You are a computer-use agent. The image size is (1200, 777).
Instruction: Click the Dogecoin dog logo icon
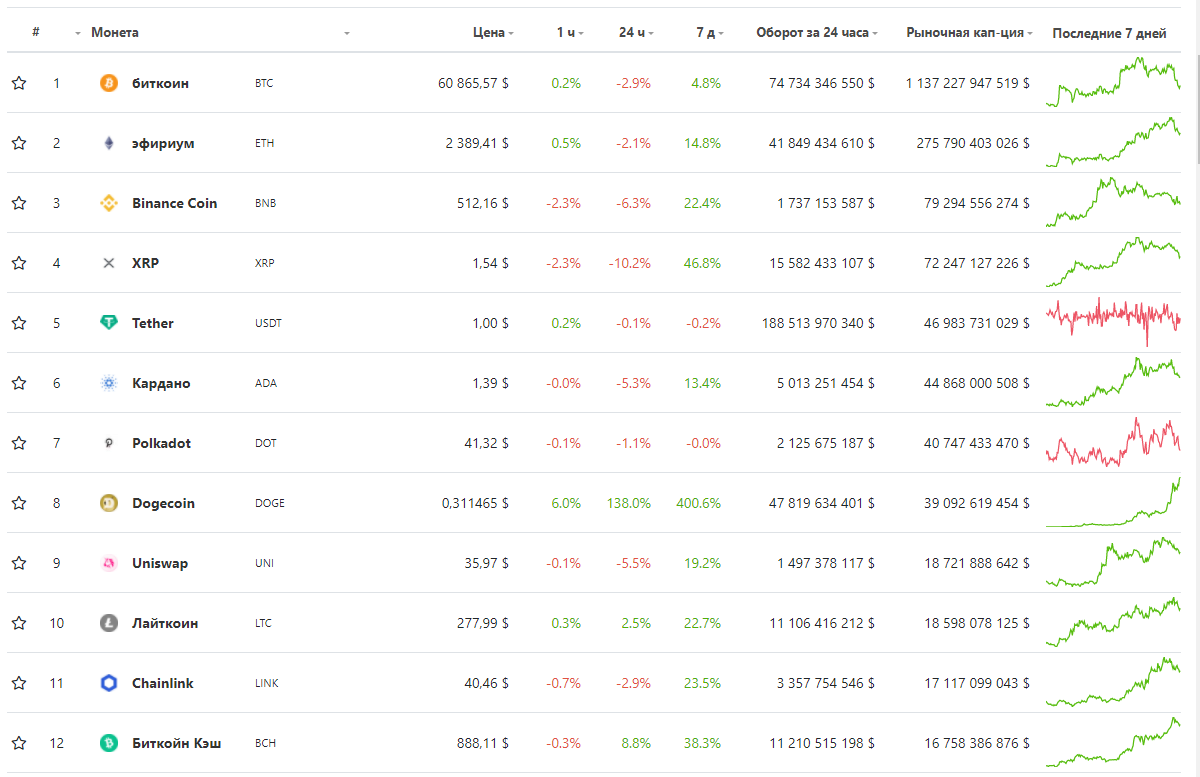point(109,503)
